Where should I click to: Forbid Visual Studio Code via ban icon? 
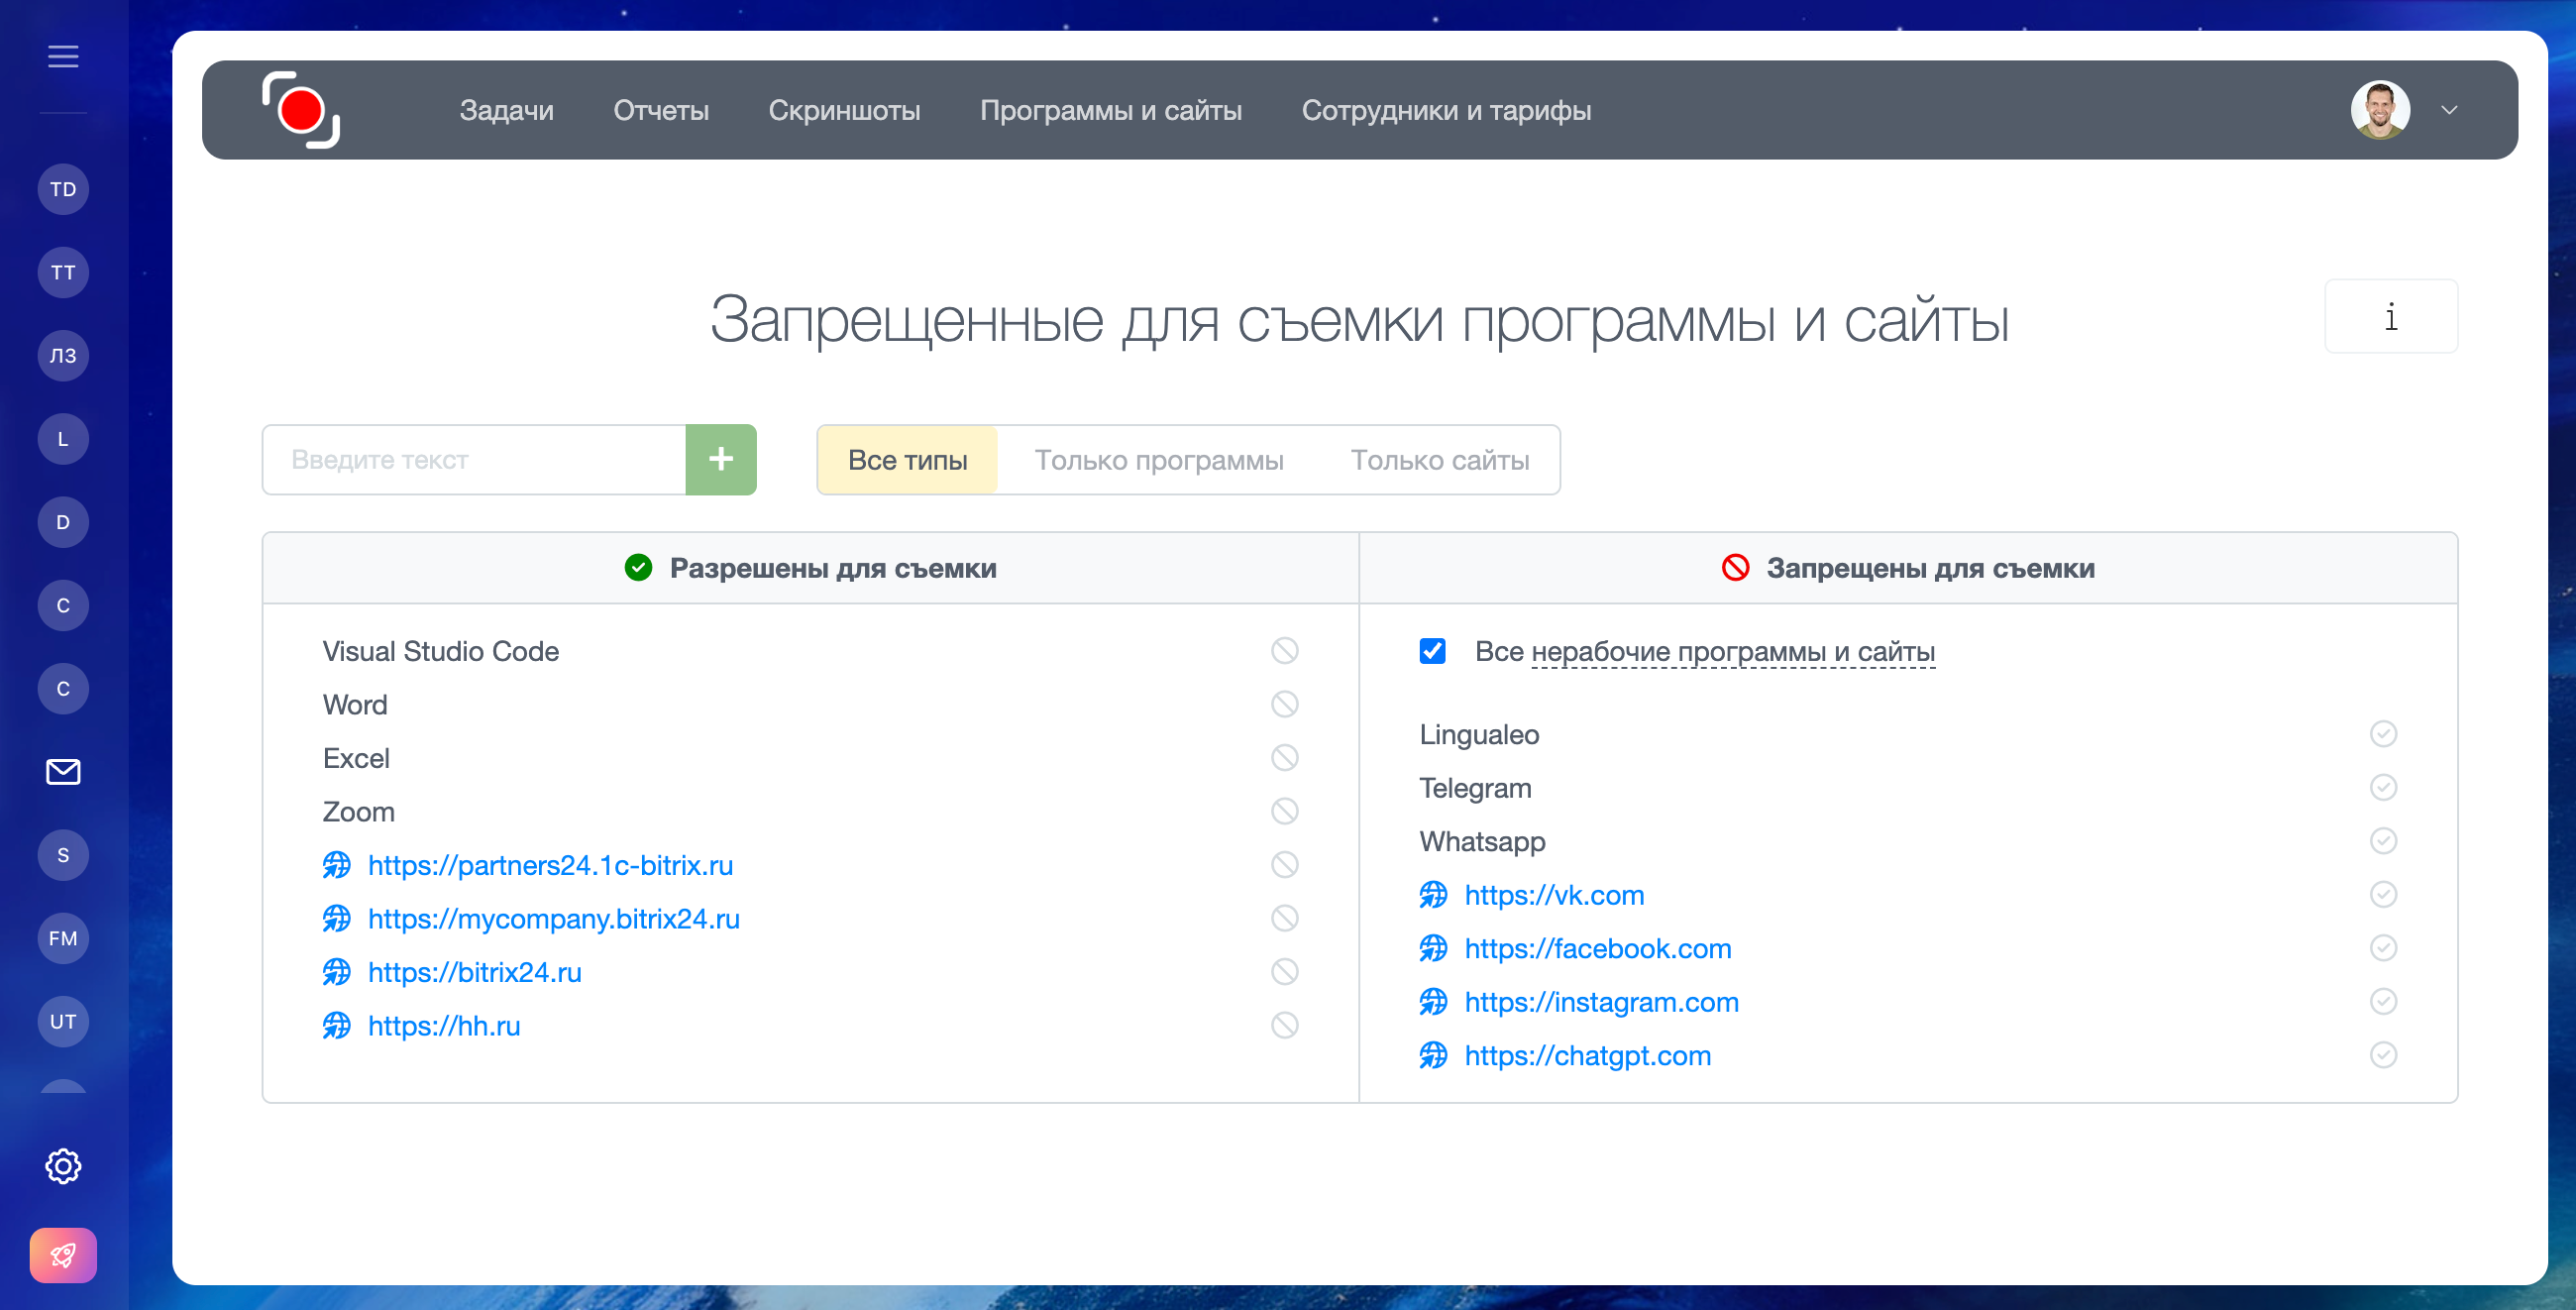click(x=1284, y=651)
